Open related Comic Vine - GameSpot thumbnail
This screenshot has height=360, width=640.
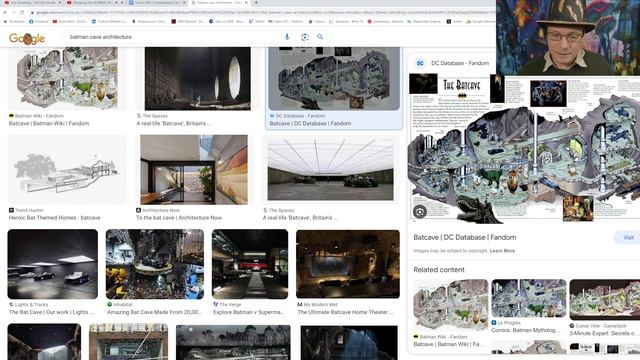coord(604,299)
